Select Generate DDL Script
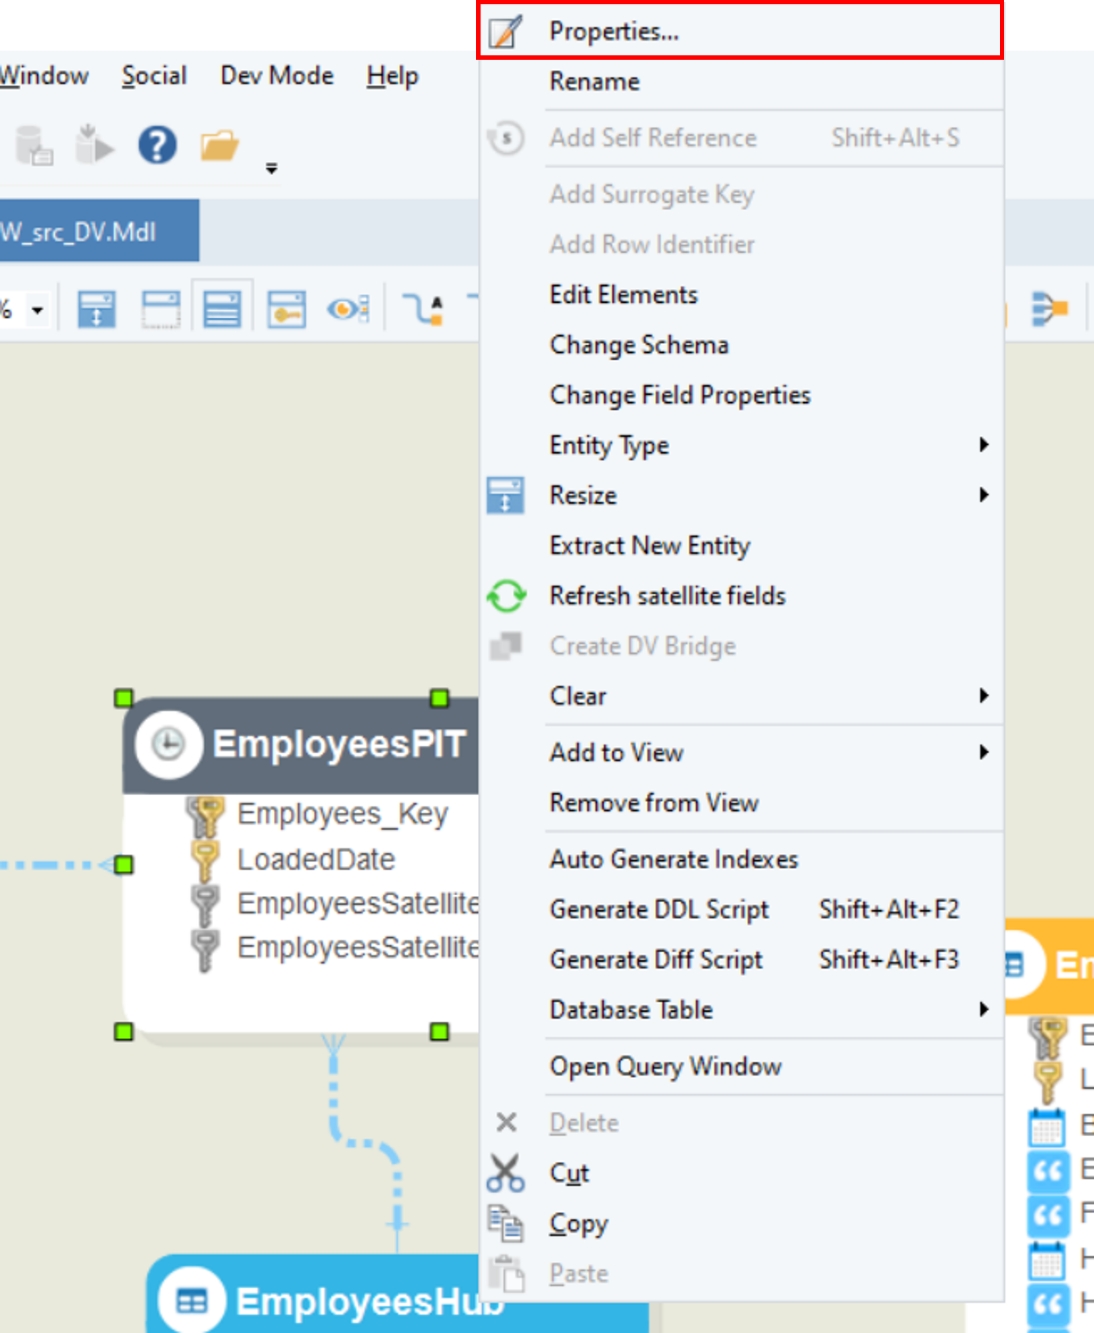 [659, 909]
